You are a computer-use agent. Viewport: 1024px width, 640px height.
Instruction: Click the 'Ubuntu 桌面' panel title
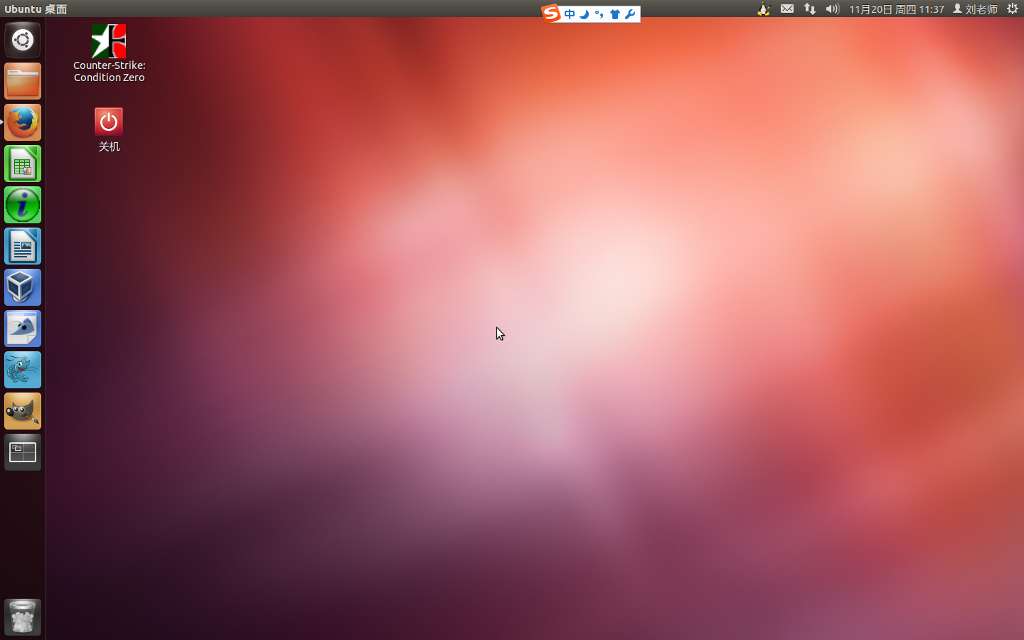(35, 9)
